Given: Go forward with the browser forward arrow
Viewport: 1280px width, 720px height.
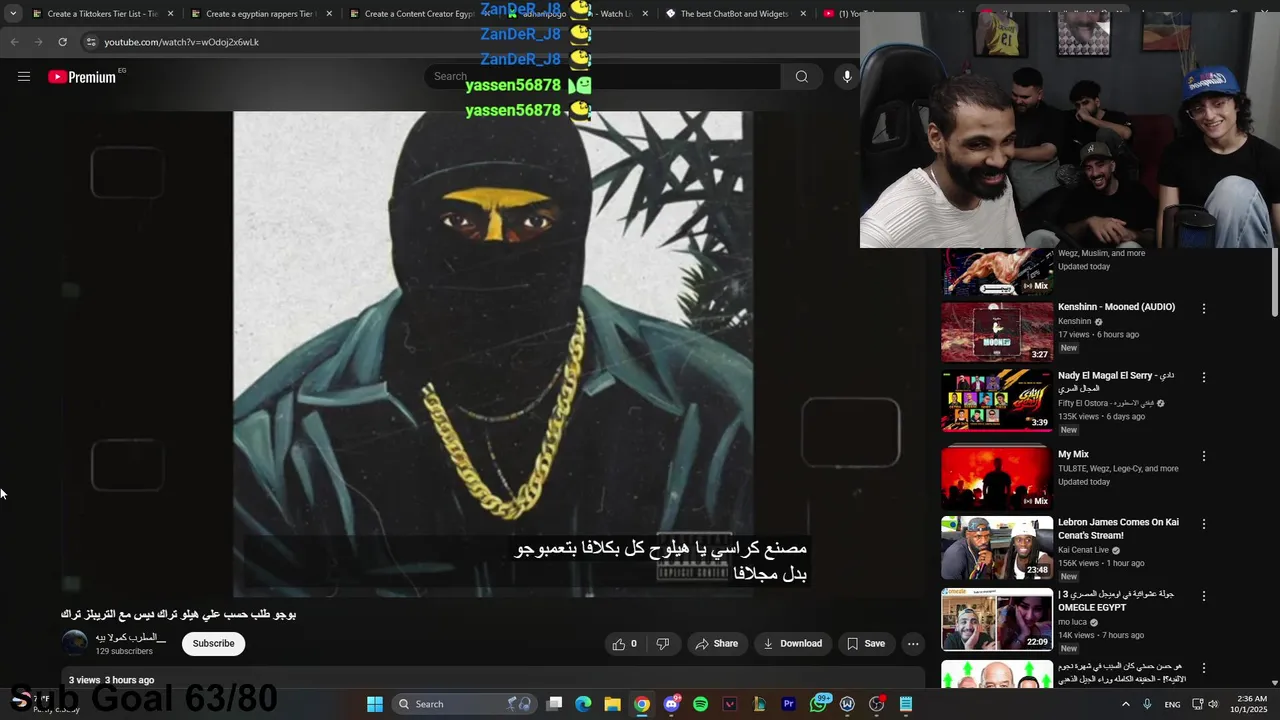Looking at the screenshot, I should pos(38,42).
